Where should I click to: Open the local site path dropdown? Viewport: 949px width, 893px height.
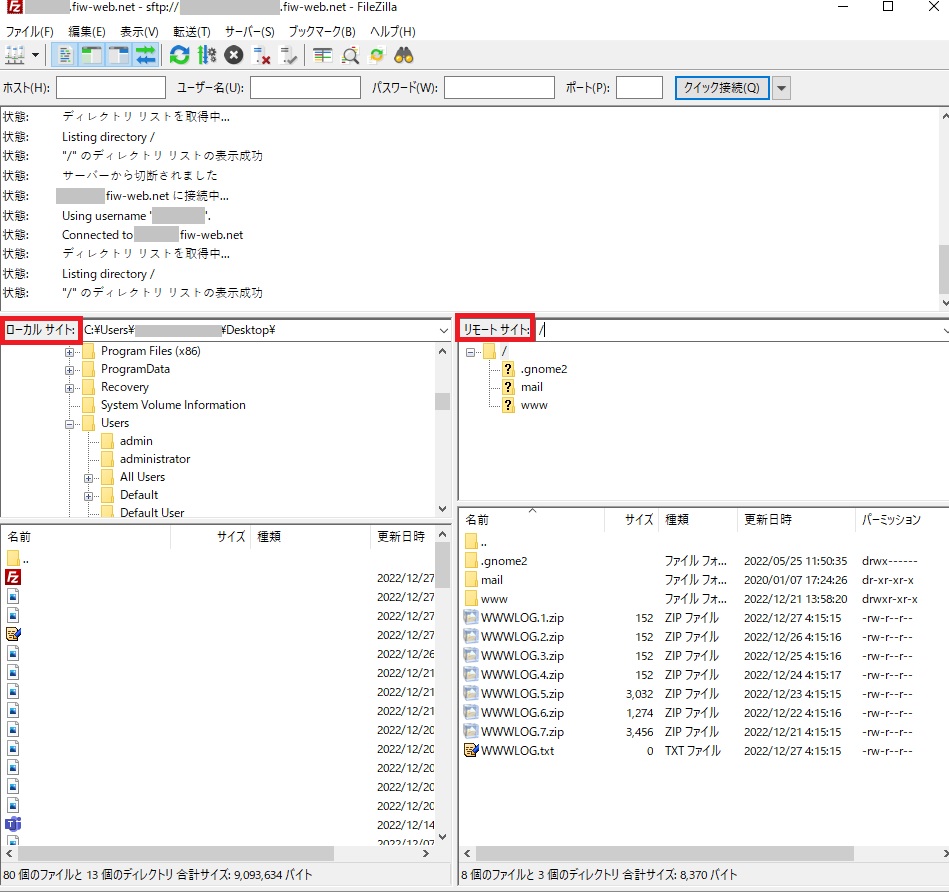pos(444,331)
